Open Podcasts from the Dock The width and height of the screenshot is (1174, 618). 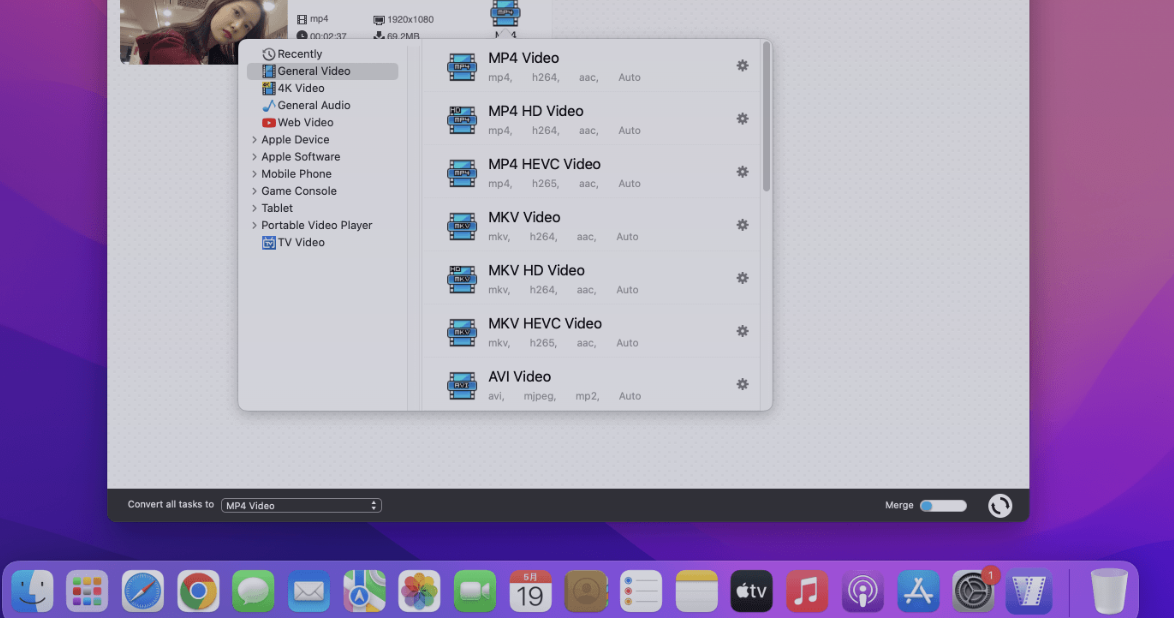pos(863,591)
